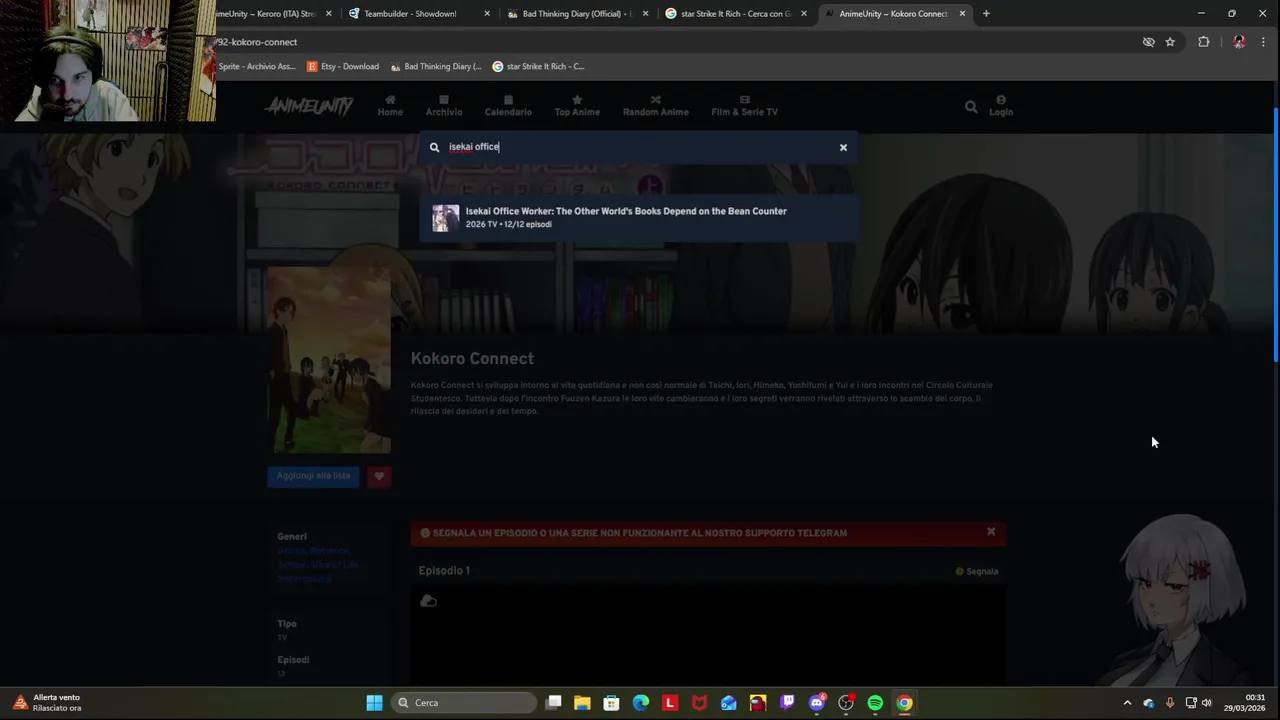The height and width of the screenshot is (720, 1280).
Task: Click the crossed-eye tracking protection icon
Action: click(x=1148, y=42)
